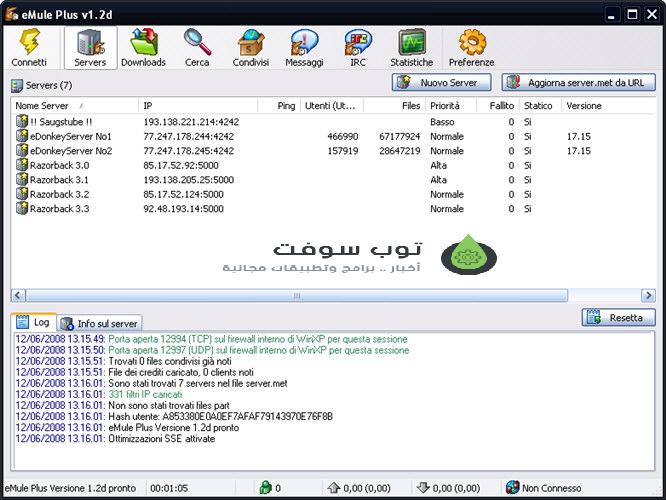
Task: Open the Cerca search section
Action: [197, 48]
